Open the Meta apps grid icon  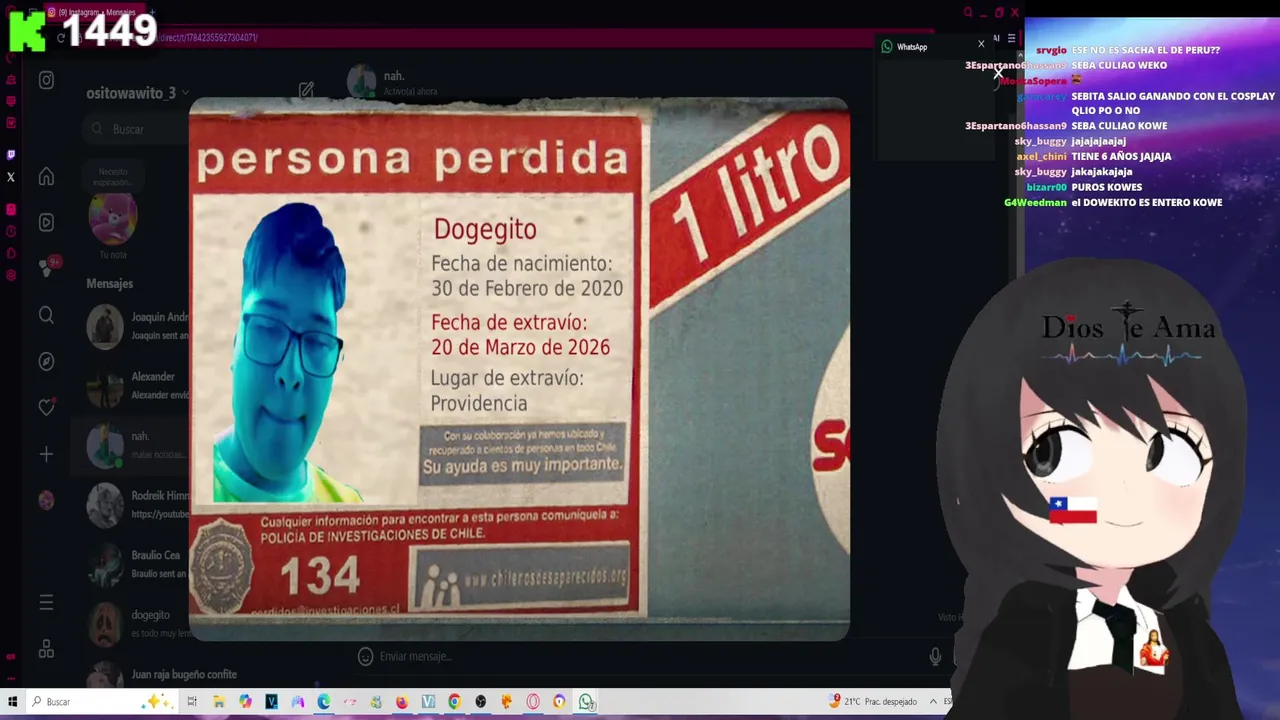tap(46, 650)
